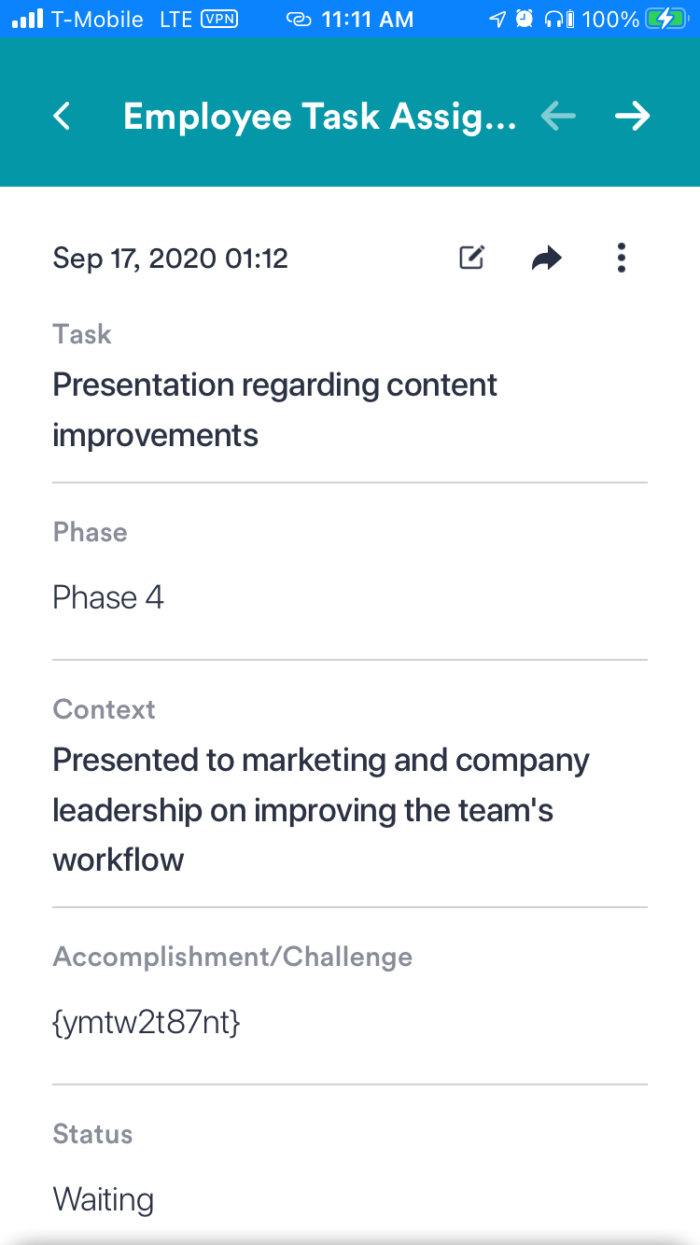This screenshot has width=700, height=1245.
Task: Open the edit submission pencil icon
Action: pos(471,258)
